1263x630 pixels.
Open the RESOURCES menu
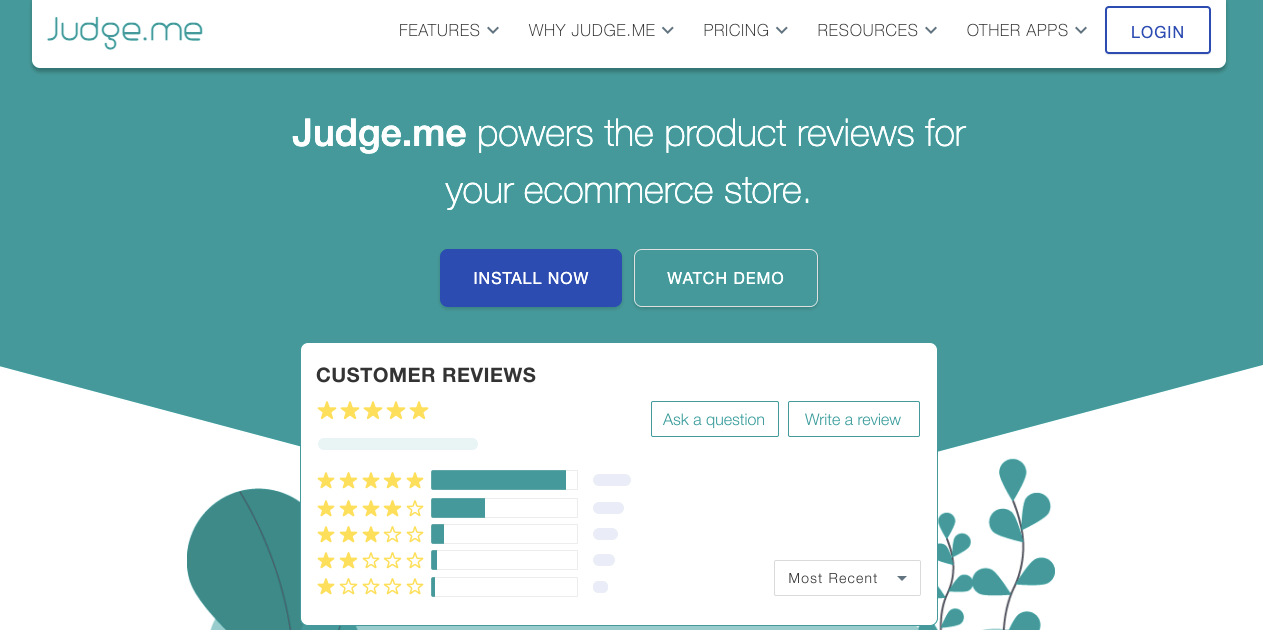click(x=877, y=31)
